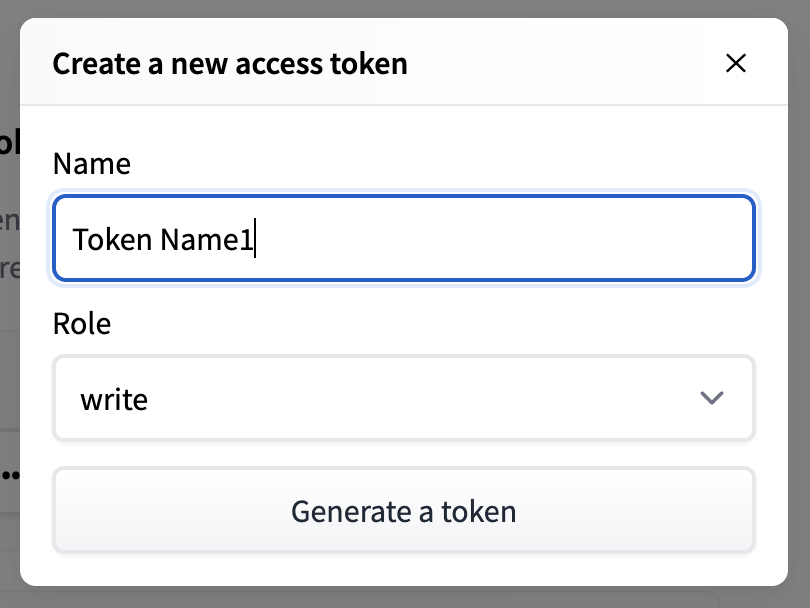Open the Role dropdown

point(403,398)
